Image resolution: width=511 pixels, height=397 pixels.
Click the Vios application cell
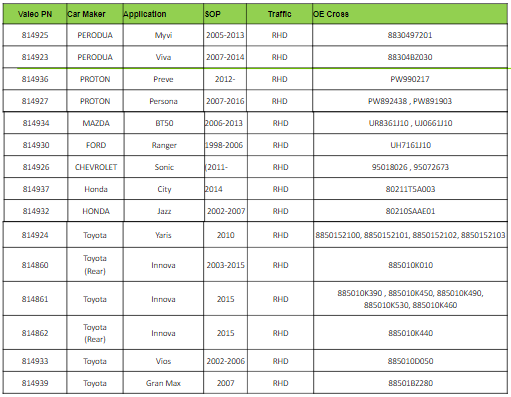pyautogui.click(x=163, y=361)
